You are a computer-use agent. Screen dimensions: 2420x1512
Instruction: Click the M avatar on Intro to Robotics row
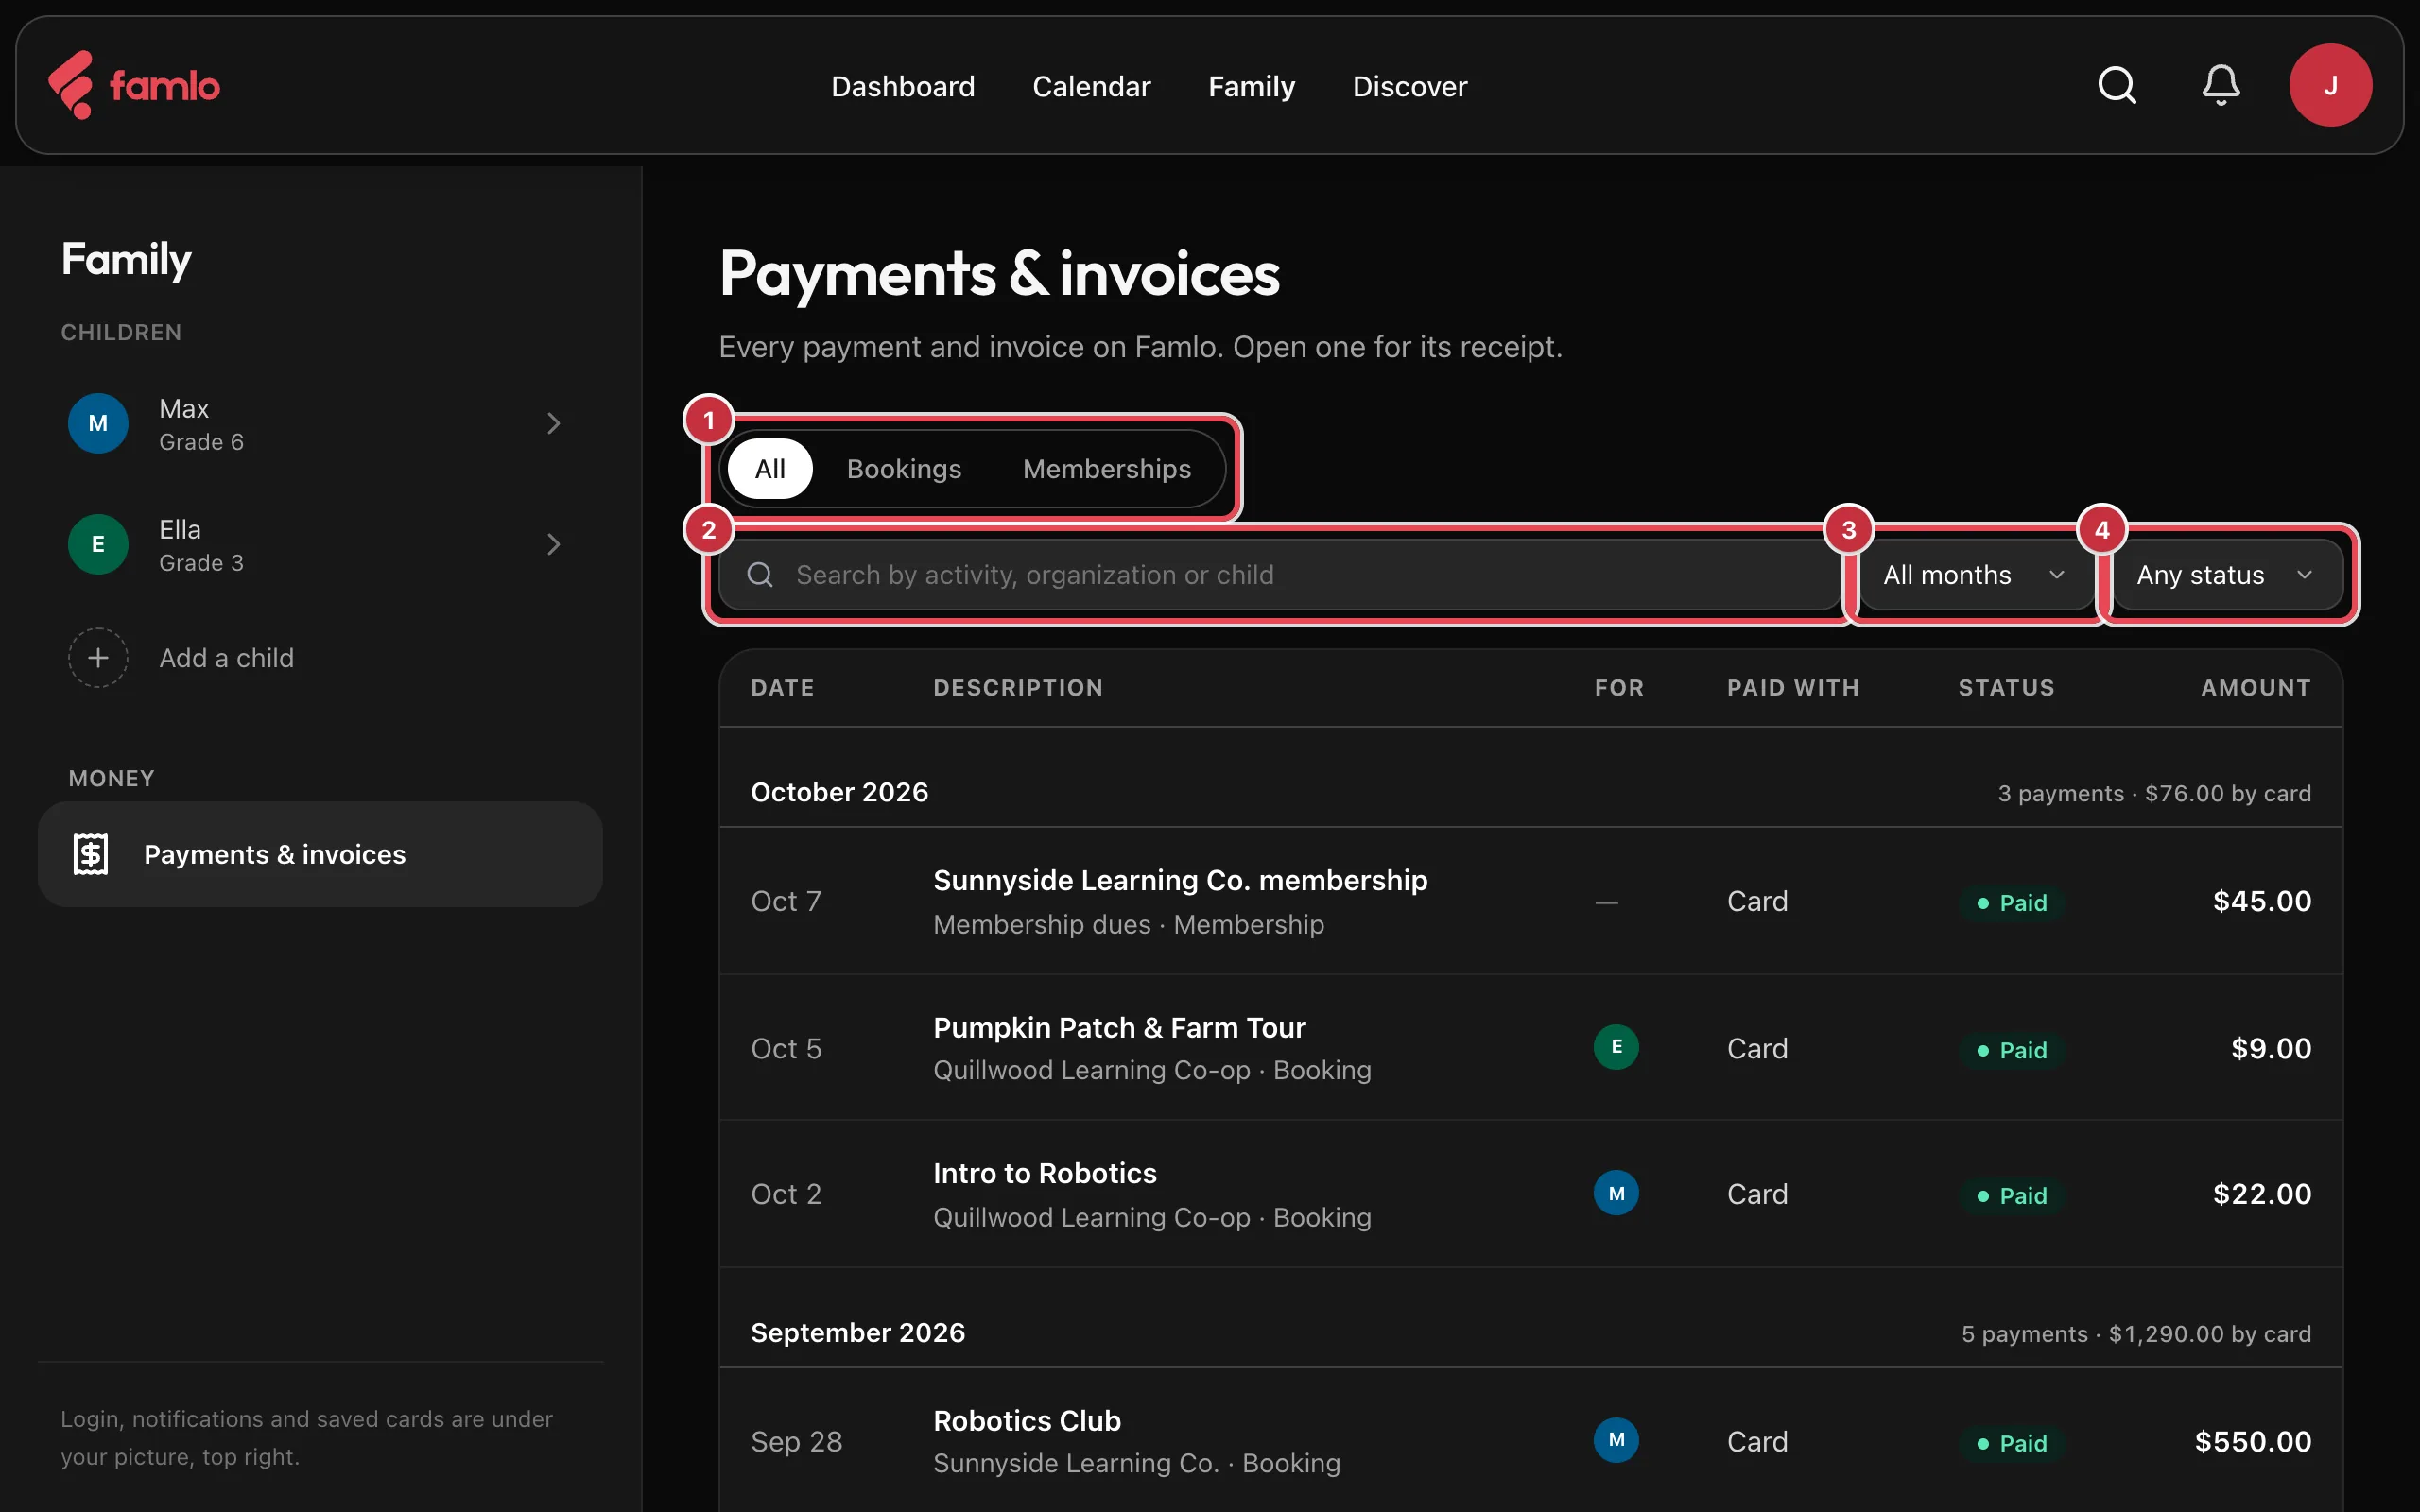pyautogui.click(x=1616, y=1193)
